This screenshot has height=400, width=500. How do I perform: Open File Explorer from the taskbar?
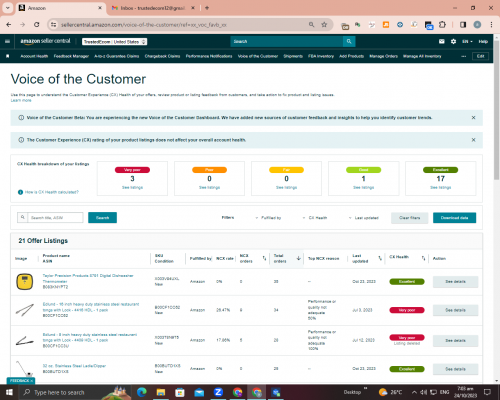(x=161, y=392)
